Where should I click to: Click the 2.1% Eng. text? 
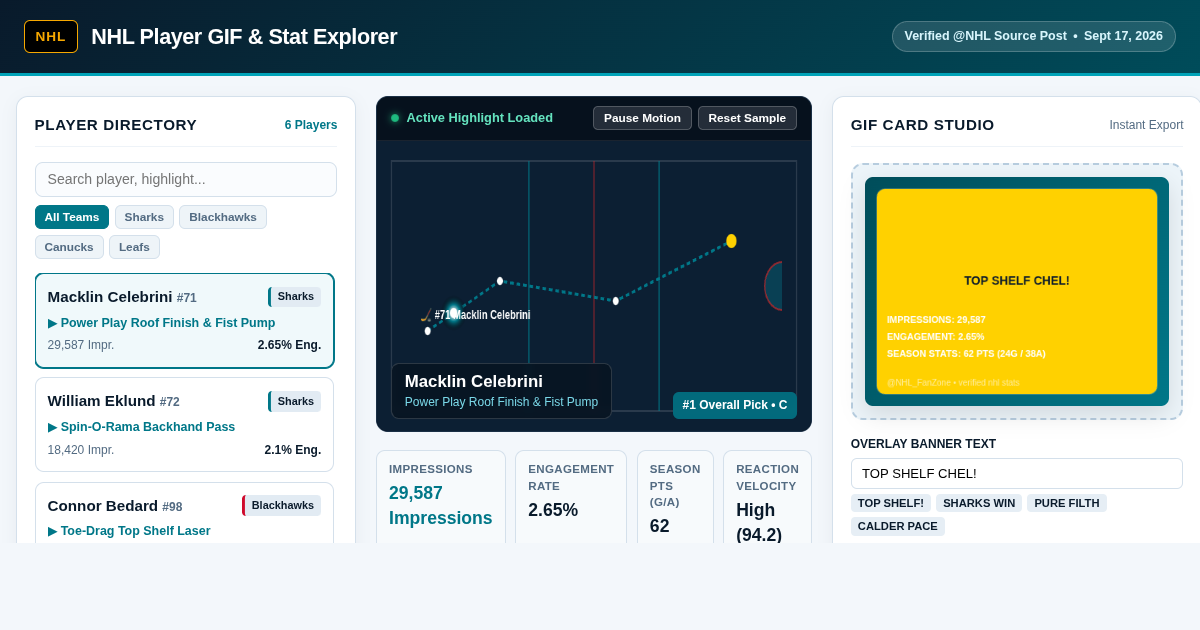pos(293,450)
